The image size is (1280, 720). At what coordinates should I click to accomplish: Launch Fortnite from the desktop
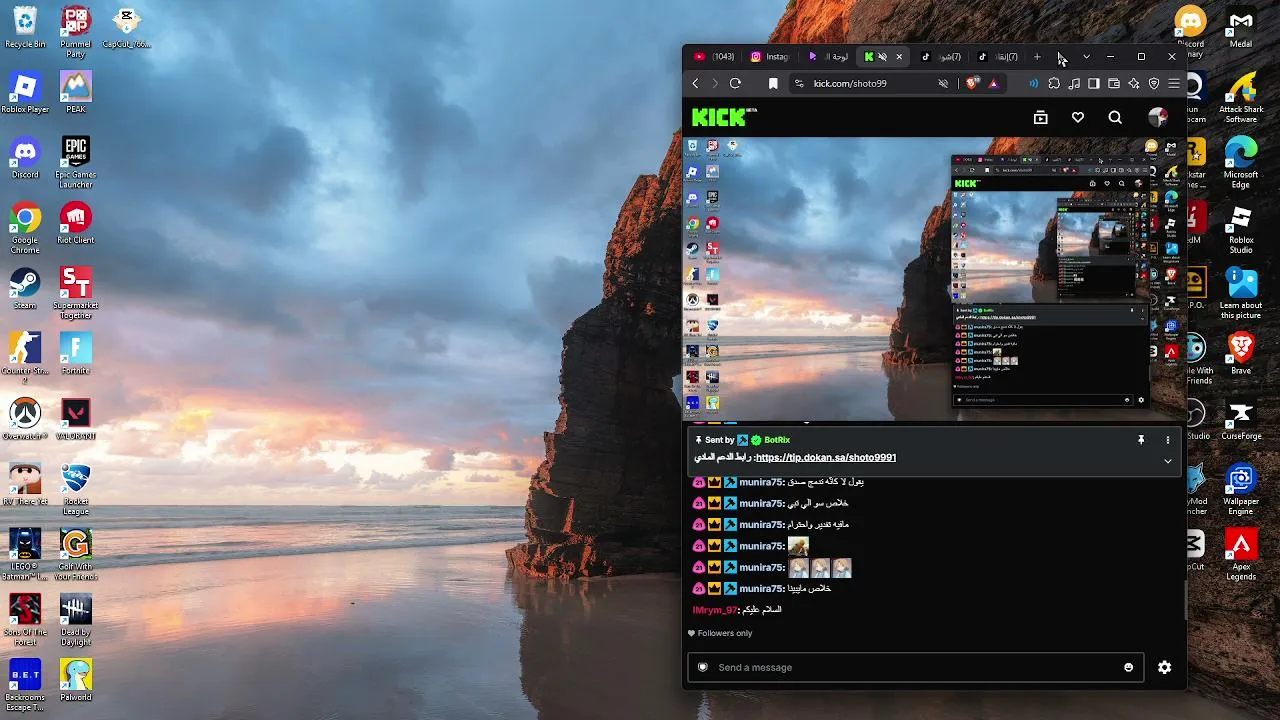coord(76,353)
